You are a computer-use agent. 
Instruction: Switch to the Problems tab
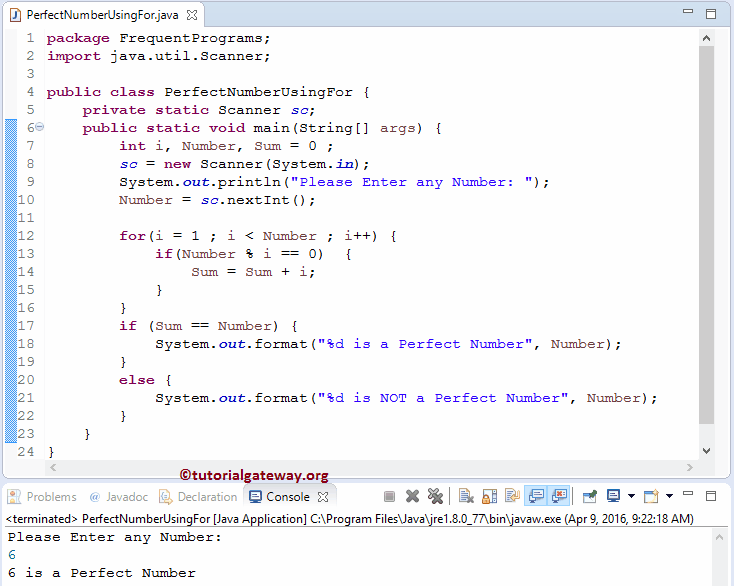42,497
